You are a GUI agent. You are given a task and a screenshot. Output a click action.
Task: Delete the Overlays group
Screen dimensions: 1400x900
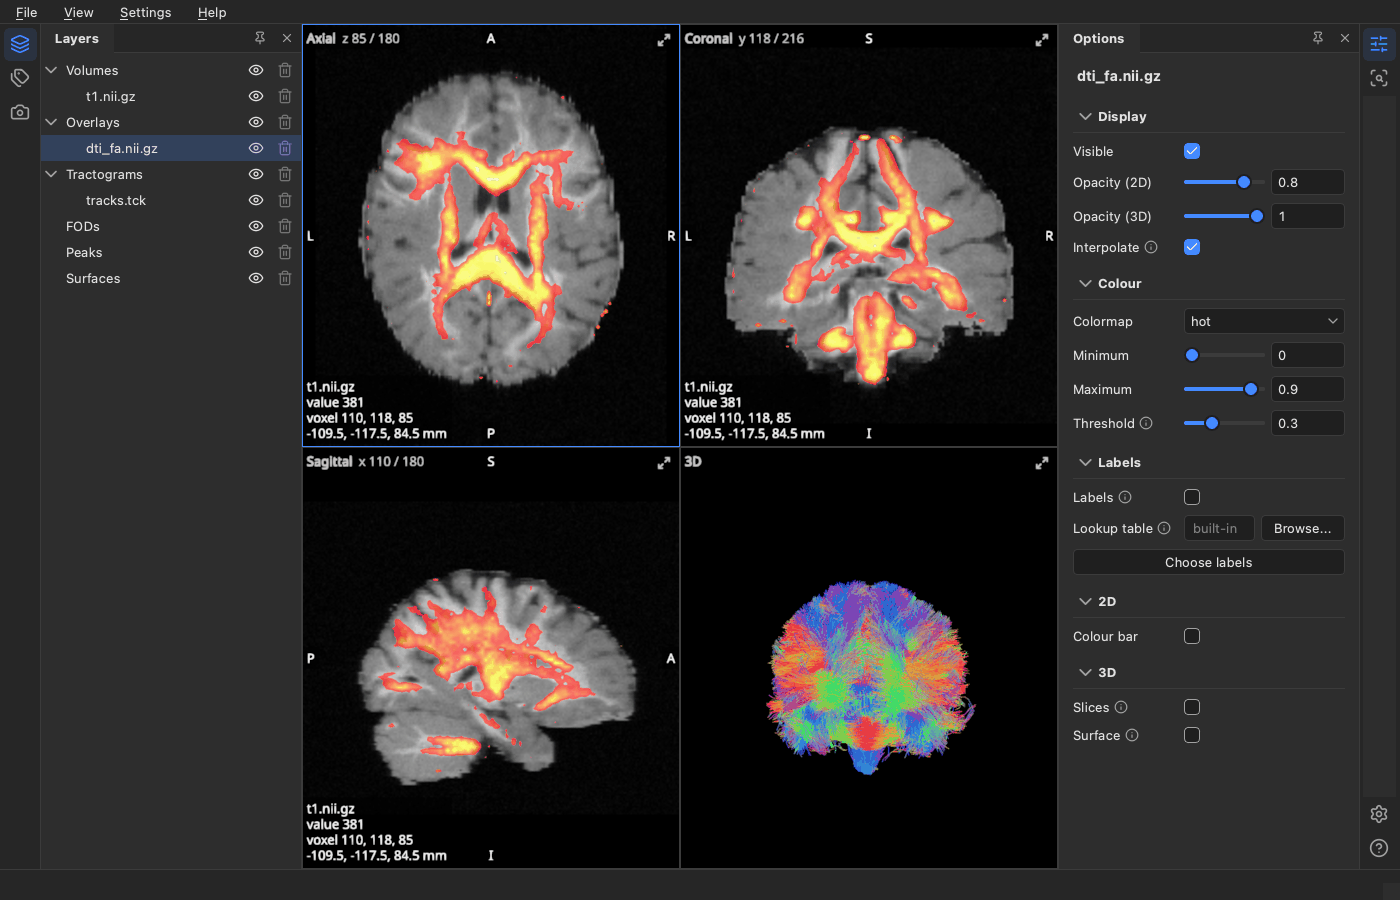285,122
